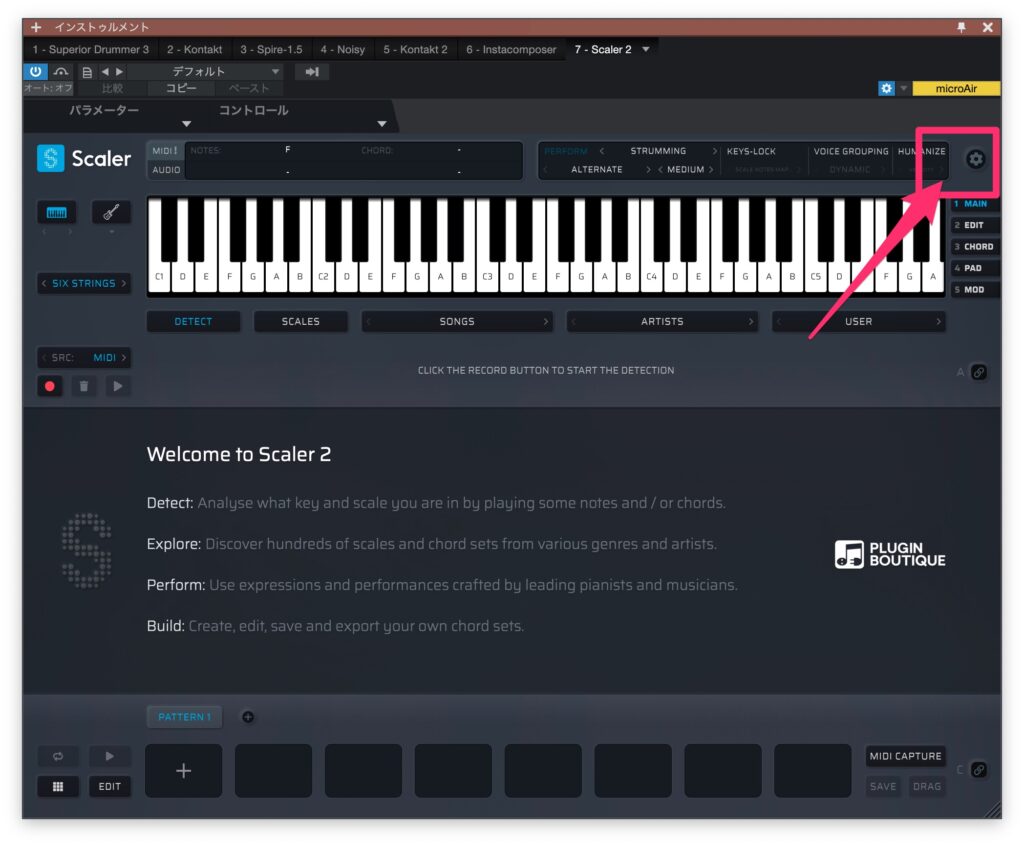Expand the SONGS chord set list
Screen dimensions: 1024x845
457,321
